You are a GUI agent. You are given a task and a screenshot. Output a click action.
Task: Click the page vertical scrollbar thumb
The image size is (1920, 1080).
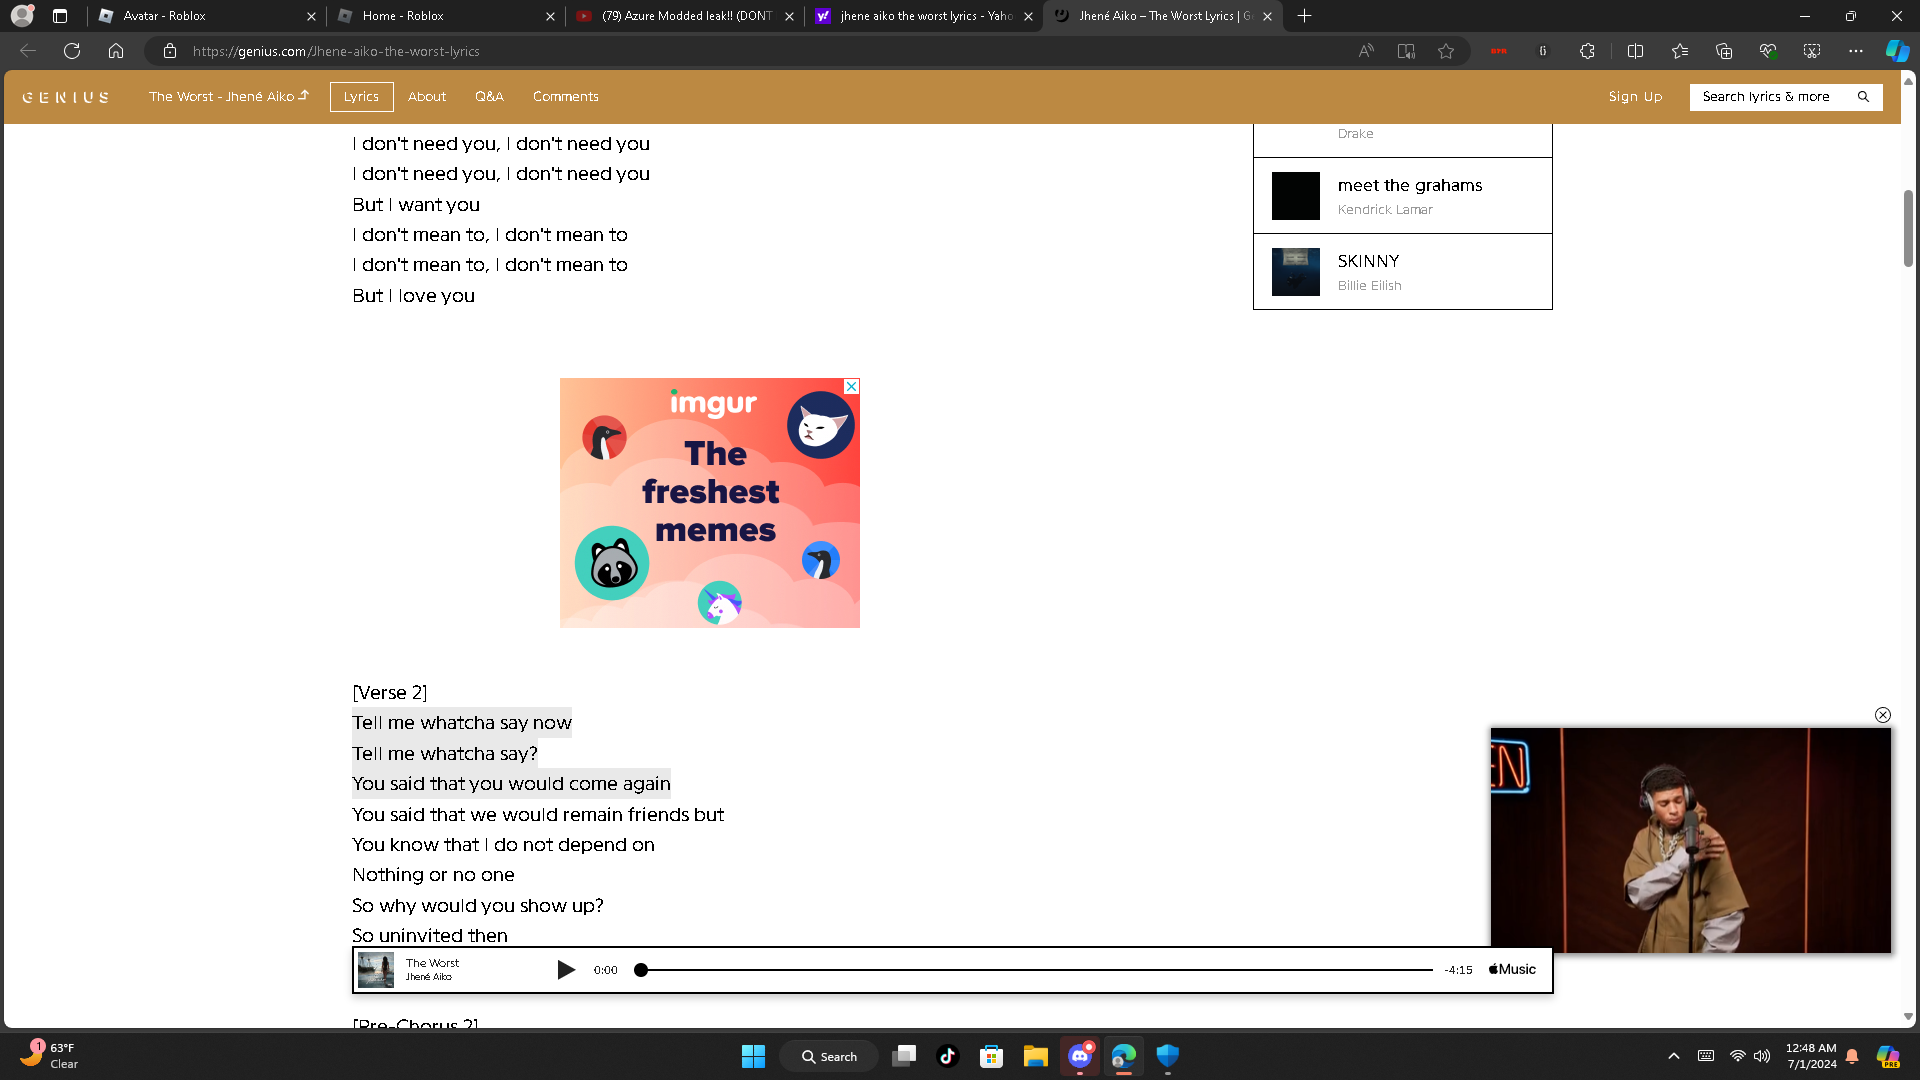click(1908, 228)
